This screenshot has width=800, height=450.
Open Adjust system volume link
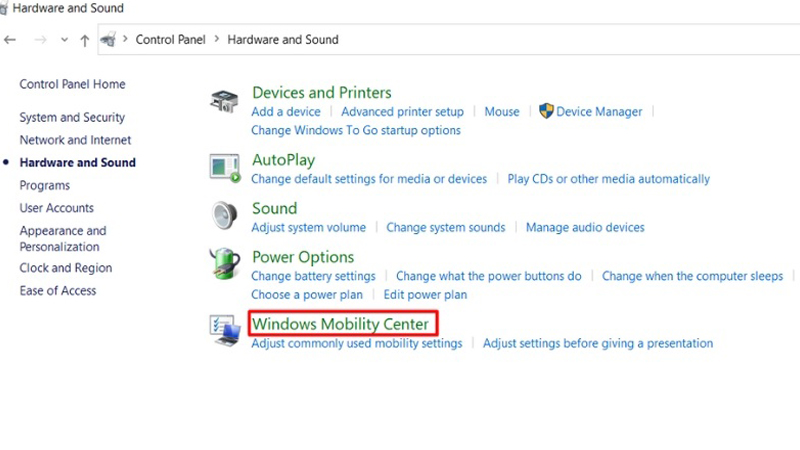point(308,227)
